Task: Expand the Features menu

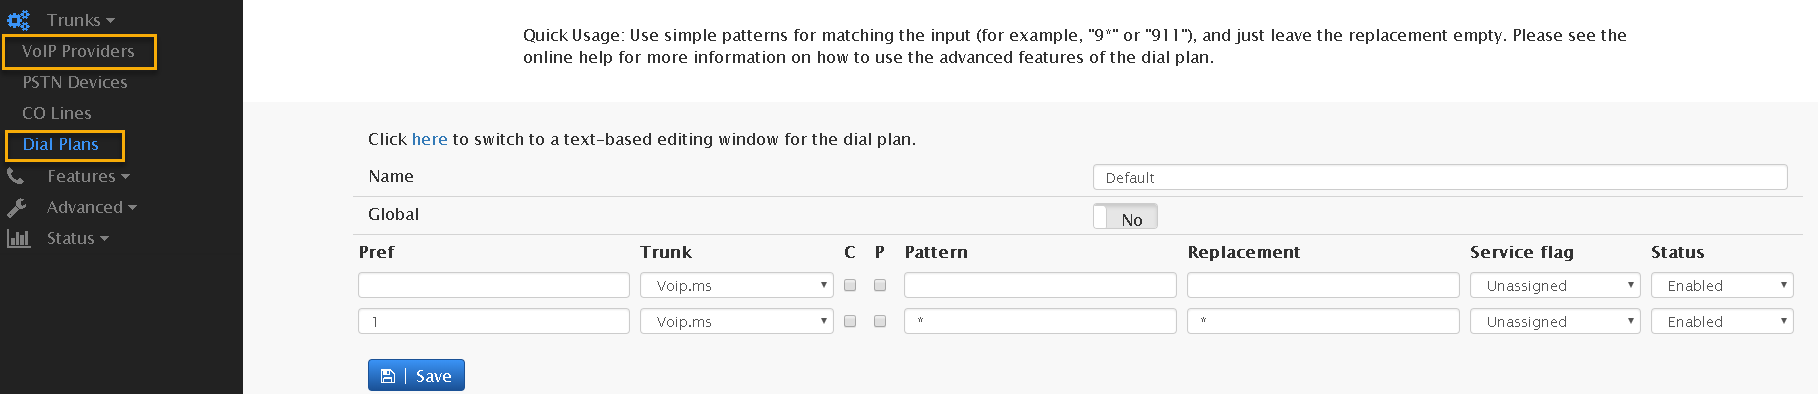Action: [88, 176]
